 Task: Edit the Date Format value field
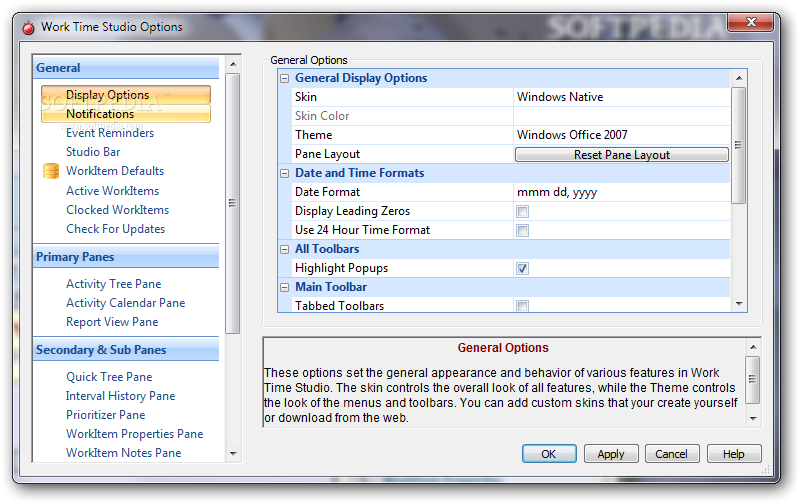coord(622,192)
